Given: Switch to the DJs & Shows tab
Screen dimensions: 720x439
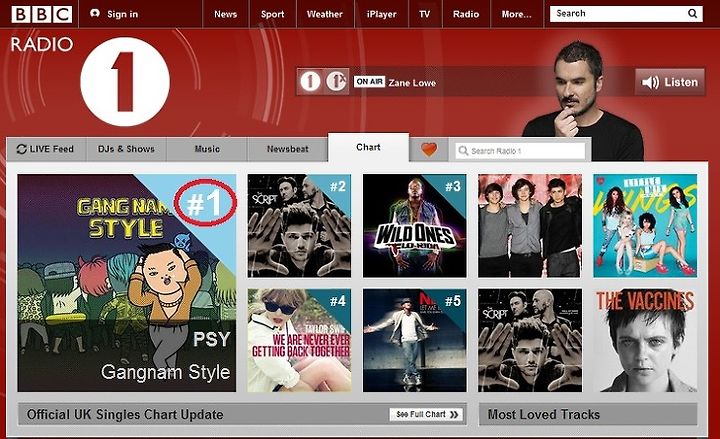Looking at the screenshot, I should tap(126, 149).
